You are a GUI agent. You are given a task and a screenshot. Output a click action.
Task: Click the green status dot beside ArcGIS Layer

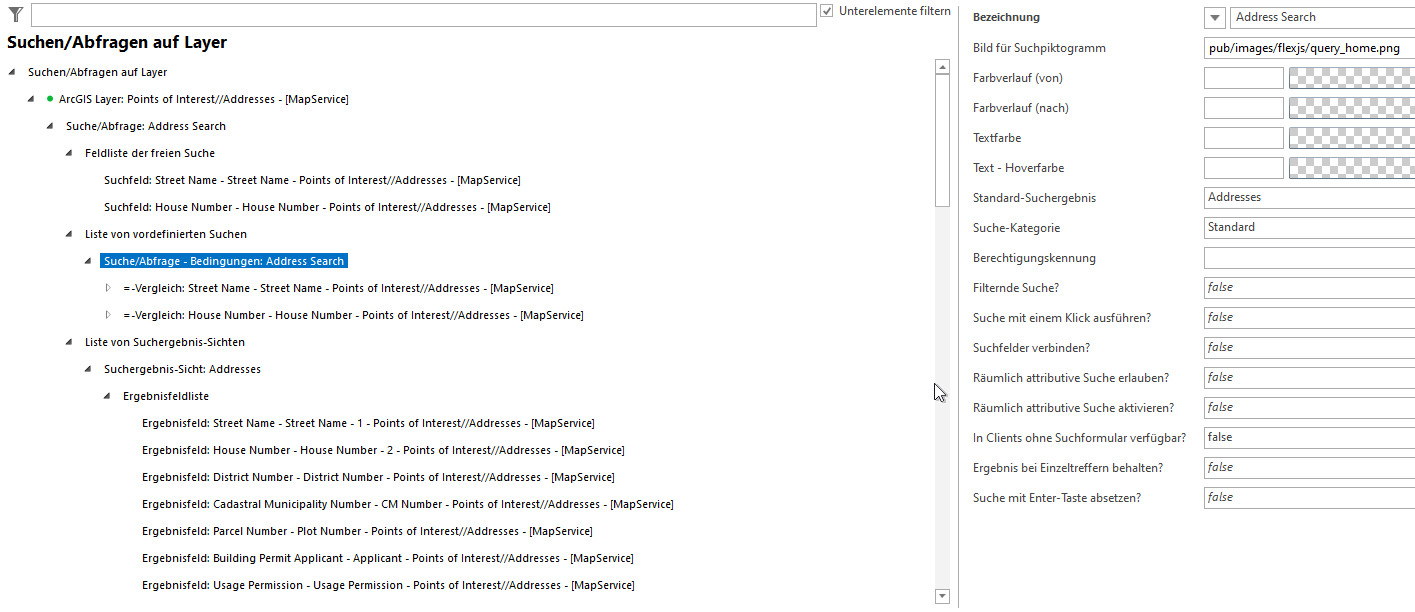tap(51, 99)
